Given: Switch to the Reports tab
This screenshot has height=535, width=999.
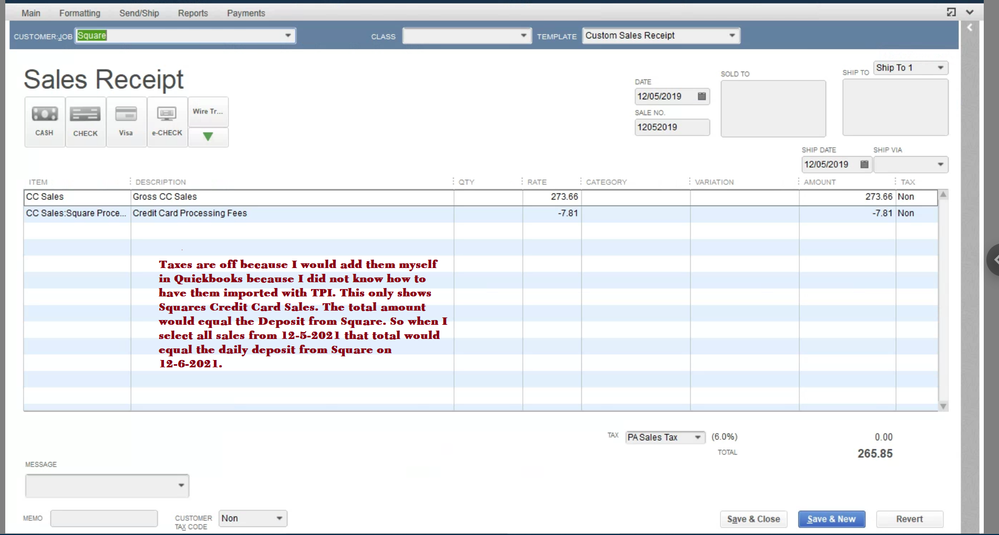Looking at the screenshot, I should (x=193, y=13).
